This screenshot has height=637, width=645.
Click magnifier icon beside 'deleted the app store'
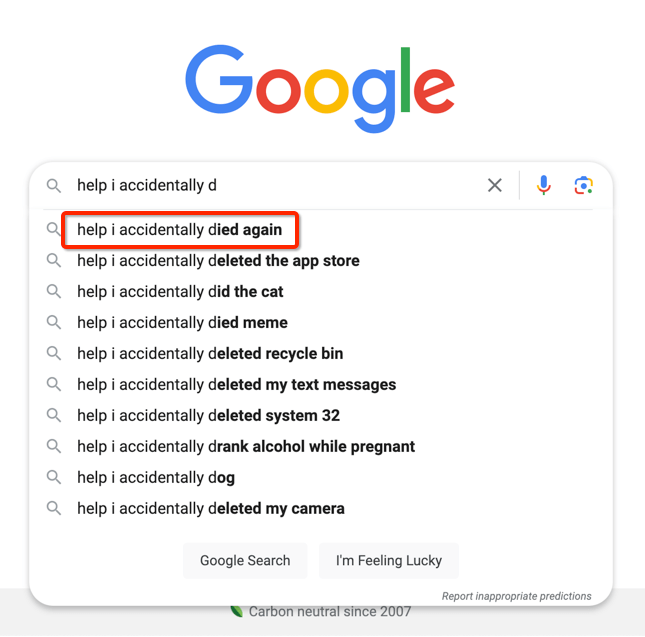pos(53,260)
